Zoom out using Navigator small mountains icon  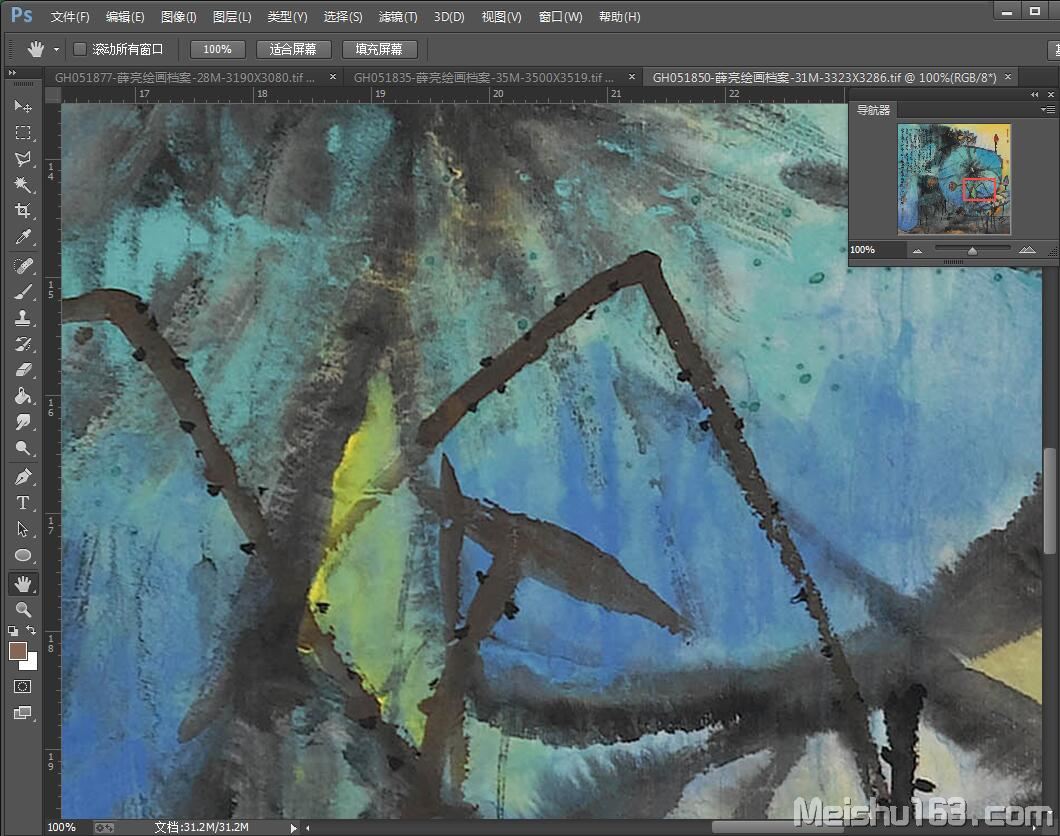[x=917, y=251]
